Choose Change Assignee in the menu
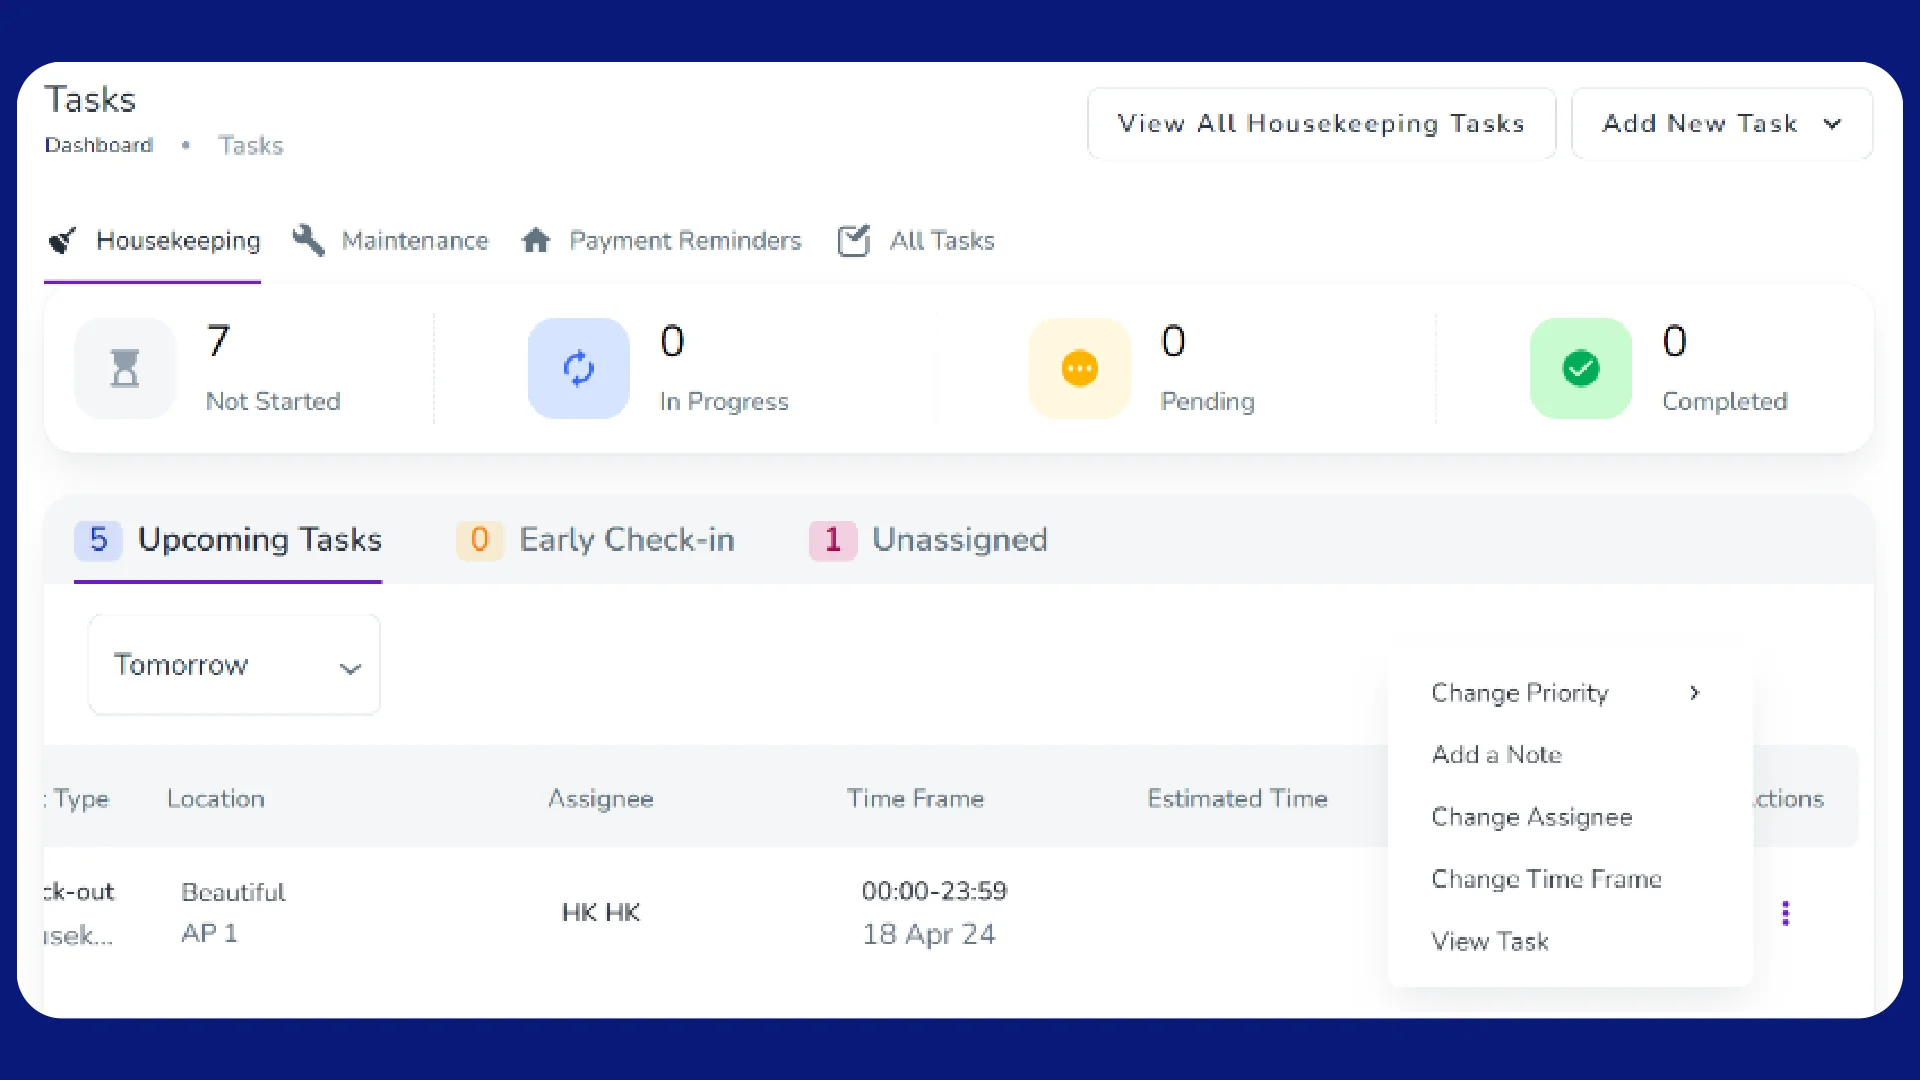 pos(1531,817)
